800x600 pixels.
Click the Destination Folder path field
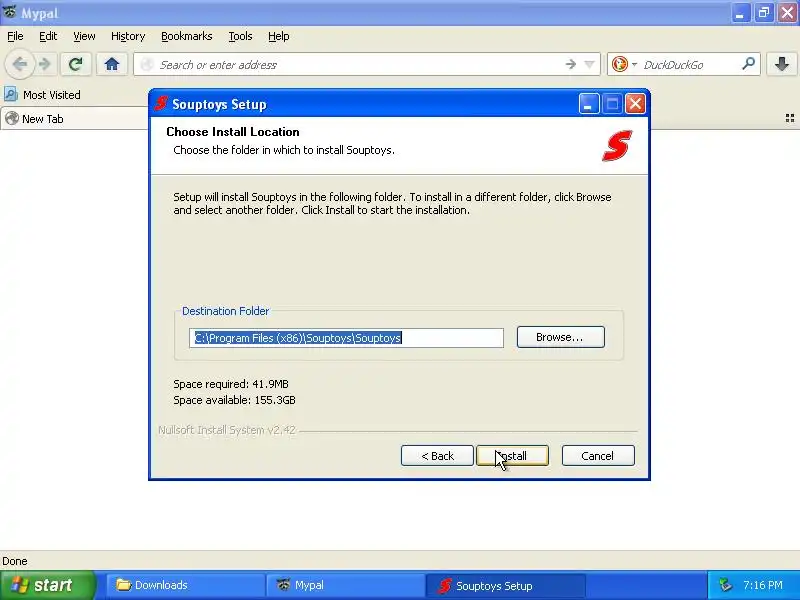[x=346, y=338]
